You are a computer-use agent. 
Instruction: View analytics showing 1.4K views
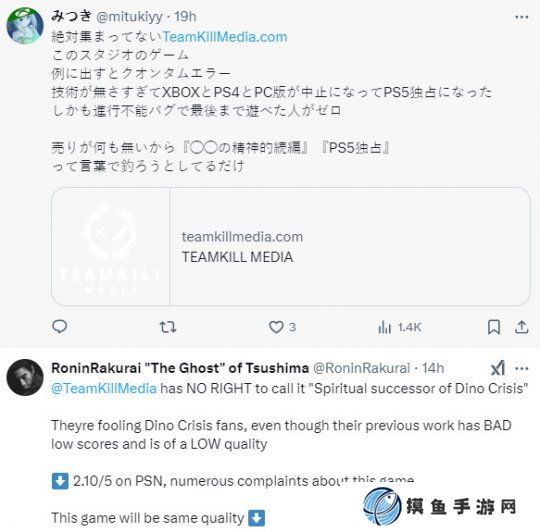click(399, 327)
